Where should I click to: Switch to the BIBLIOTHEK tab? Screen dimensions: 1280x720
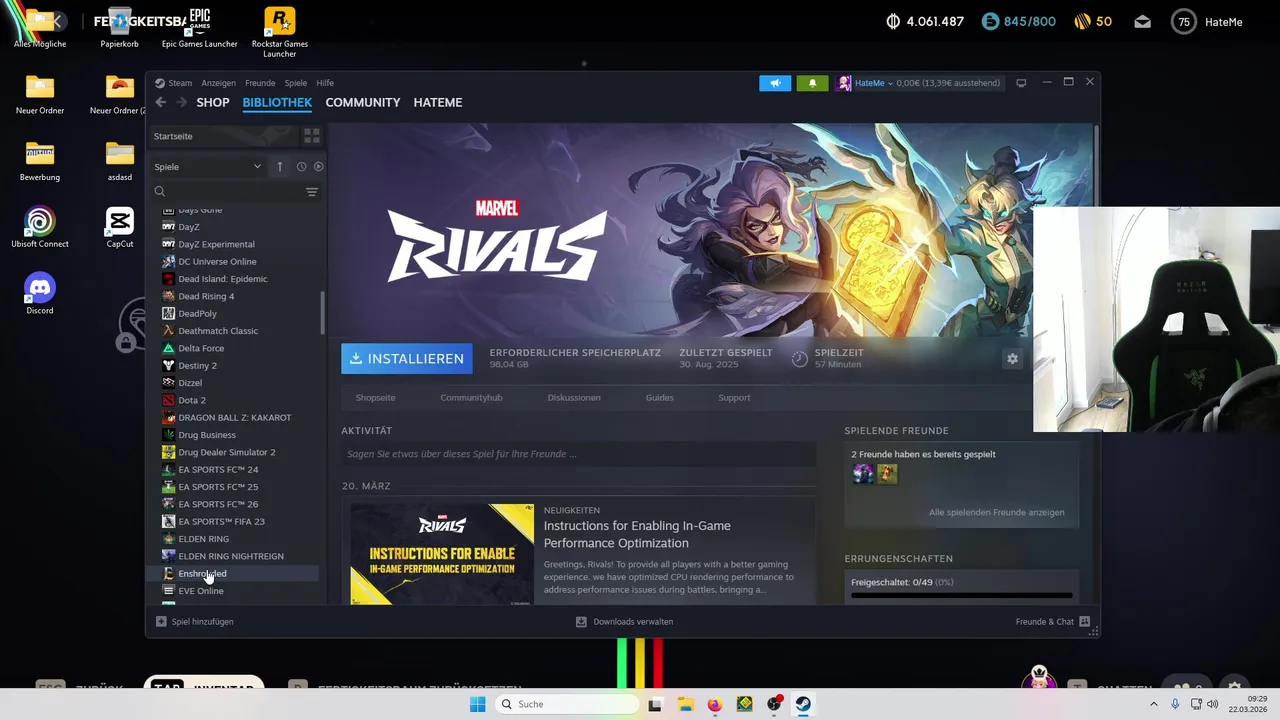(277, 102)
